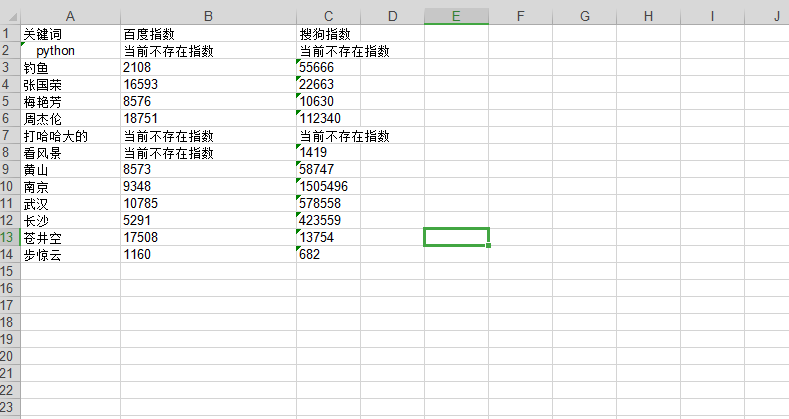Select the 苍井空 cell

pos(70,237)
